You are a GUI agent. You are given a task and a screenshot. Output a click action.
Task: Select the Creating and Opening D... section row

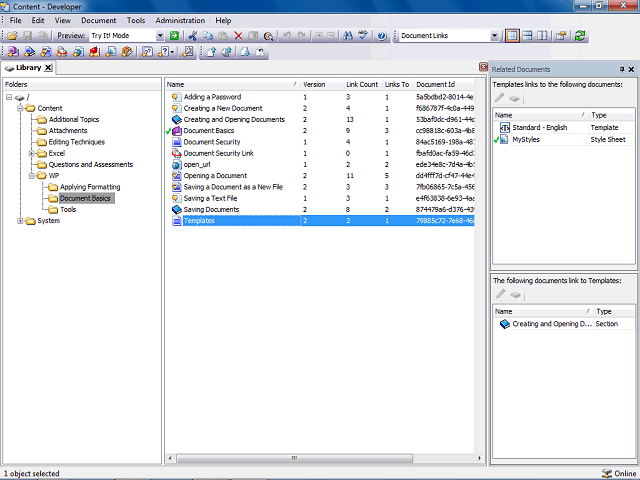coord(563,324)
